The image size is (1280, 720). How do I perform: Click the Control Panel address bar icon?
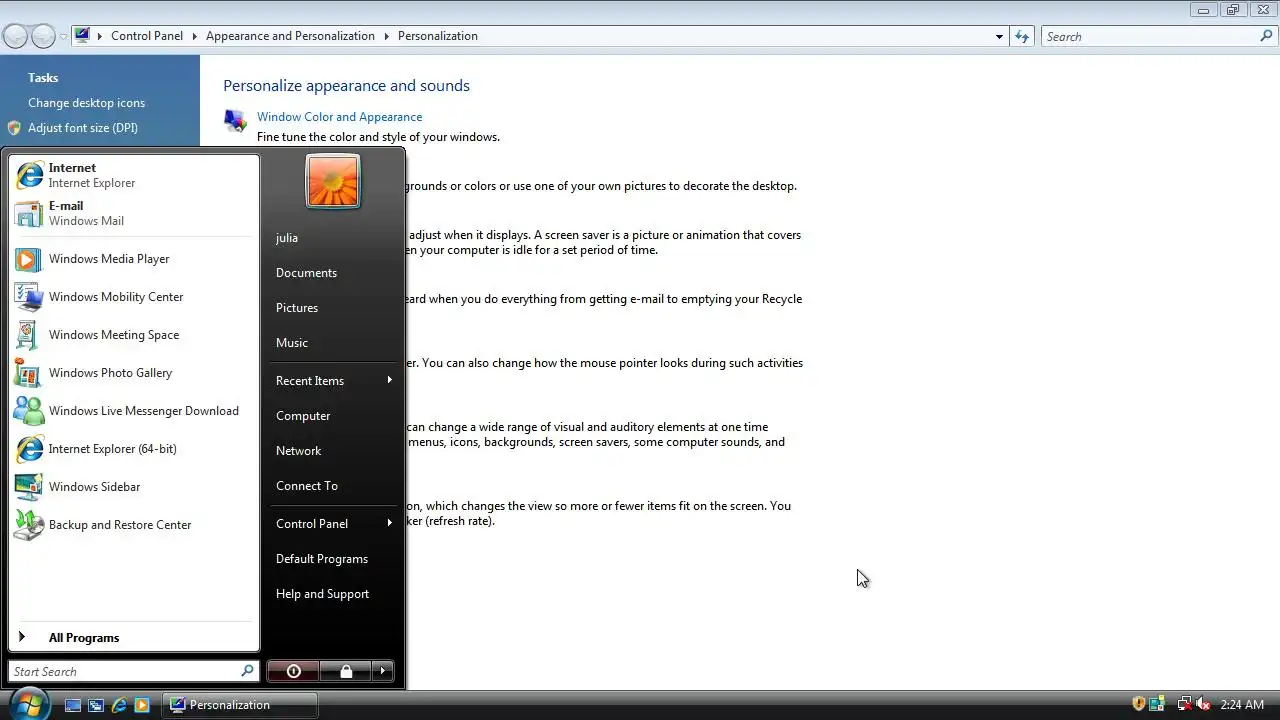click(82, 36)
